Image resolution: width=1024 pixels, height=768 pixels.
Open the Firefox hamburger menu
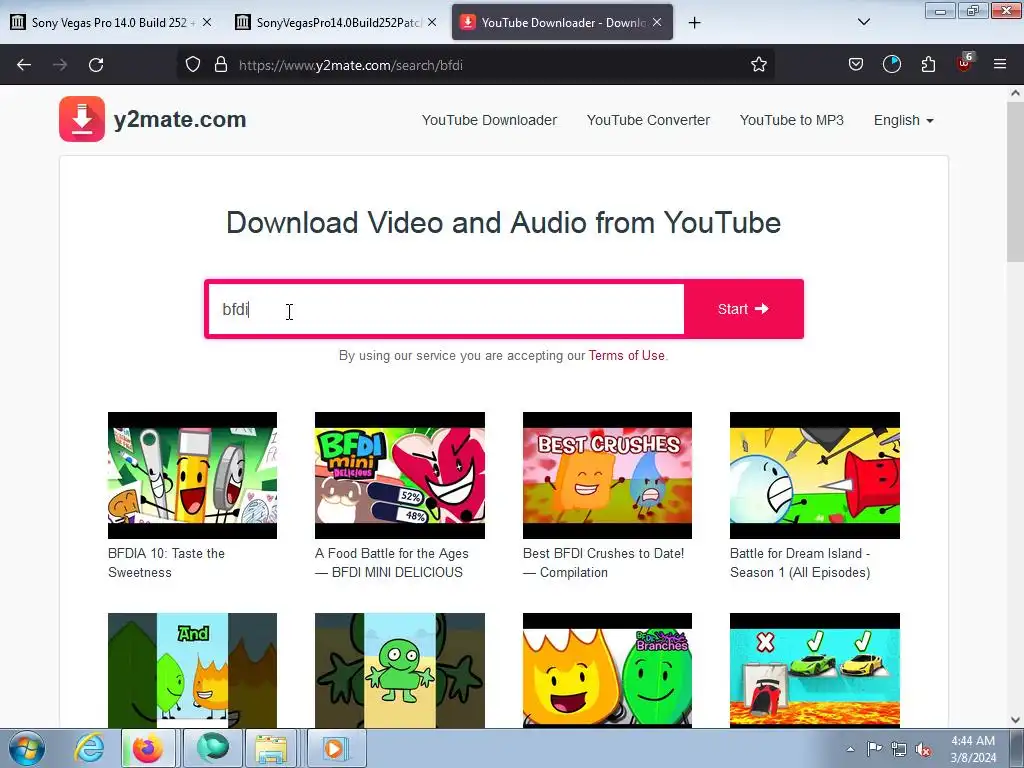pyautogui.click(x=1000, y=64)
